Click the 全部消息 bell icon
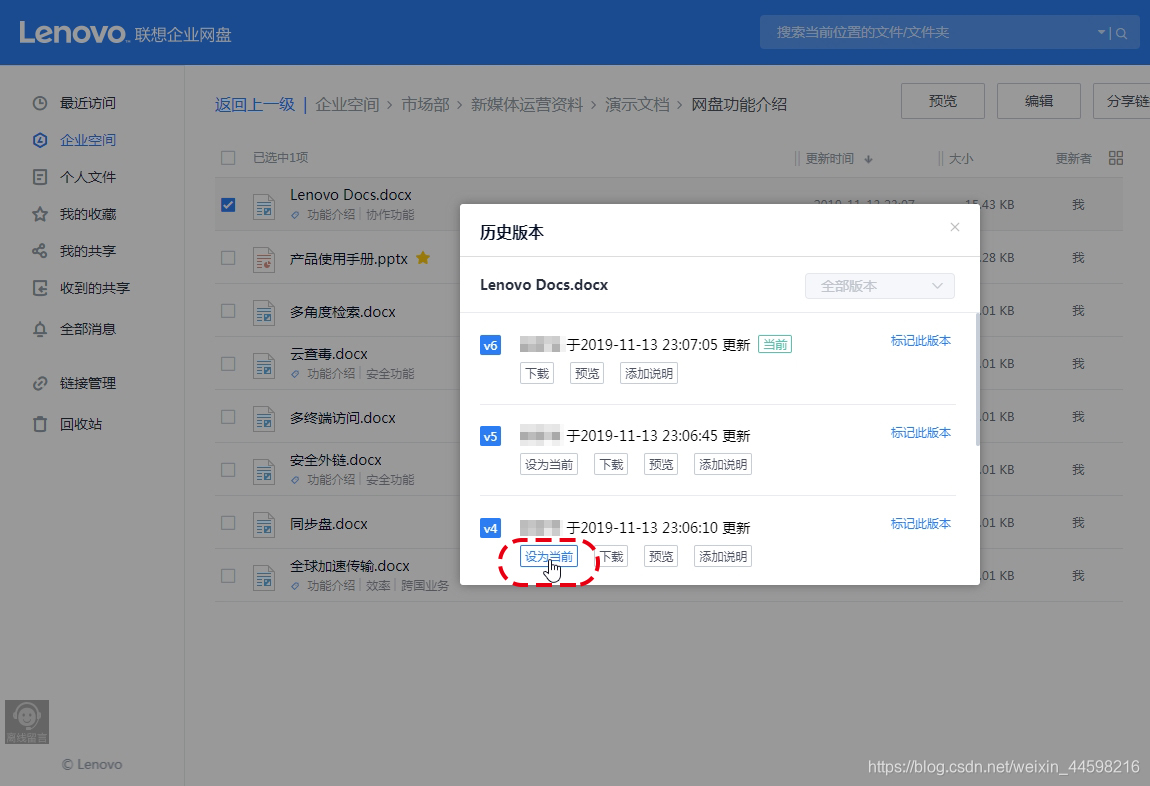Image resolution: width=1150 pixels, height=786 pixels. (x=40, y=329)
